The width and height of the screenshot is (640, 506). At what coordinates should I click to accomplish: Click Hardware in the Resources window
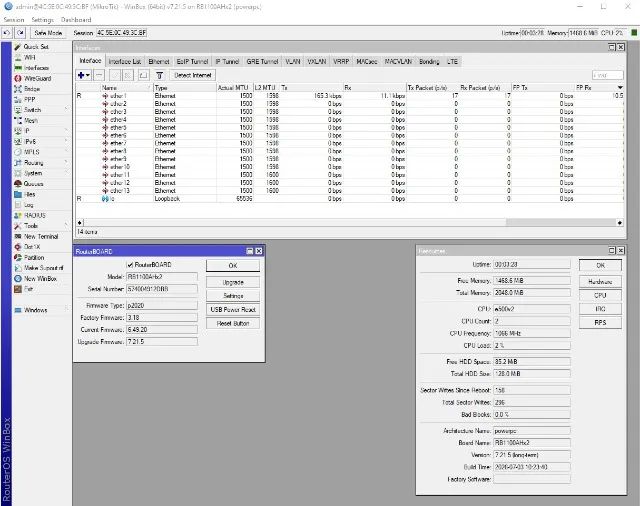pyautogui.click(x=600, y=282)
